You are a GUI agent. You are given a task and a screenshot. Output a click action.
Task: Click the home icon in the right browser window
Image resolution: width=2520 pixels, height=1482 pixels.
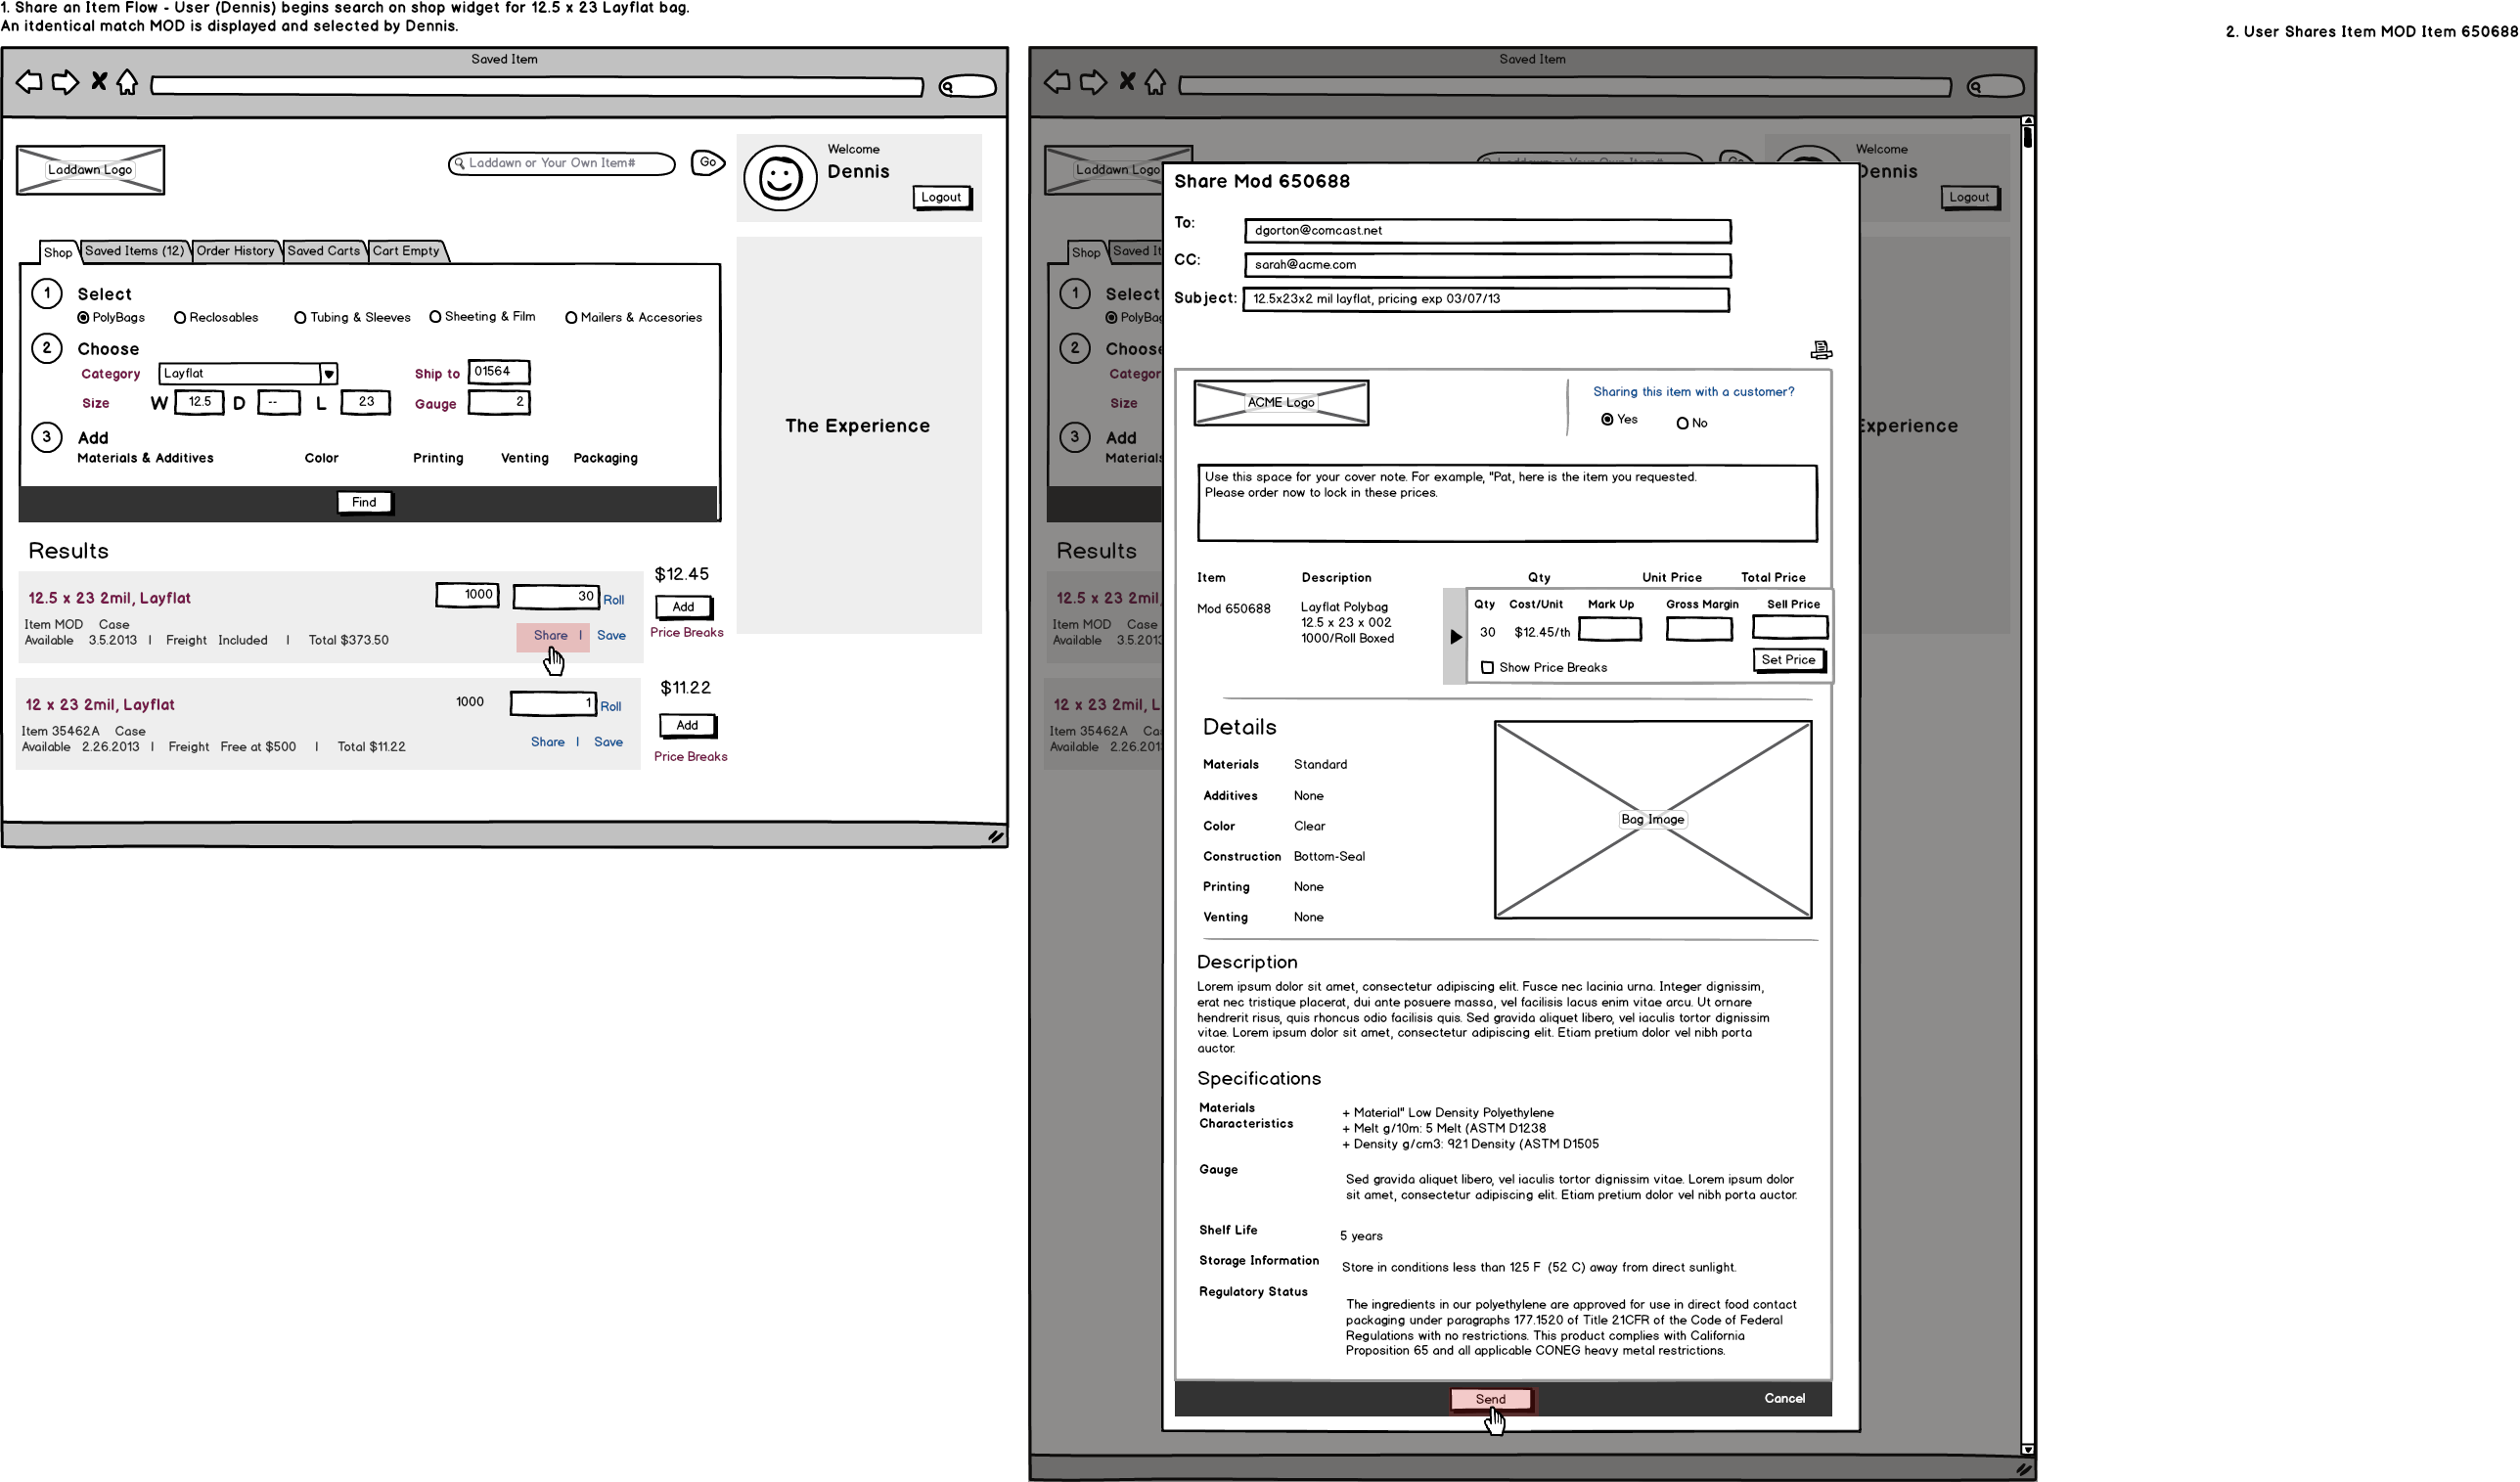(x=1155, y=82)
